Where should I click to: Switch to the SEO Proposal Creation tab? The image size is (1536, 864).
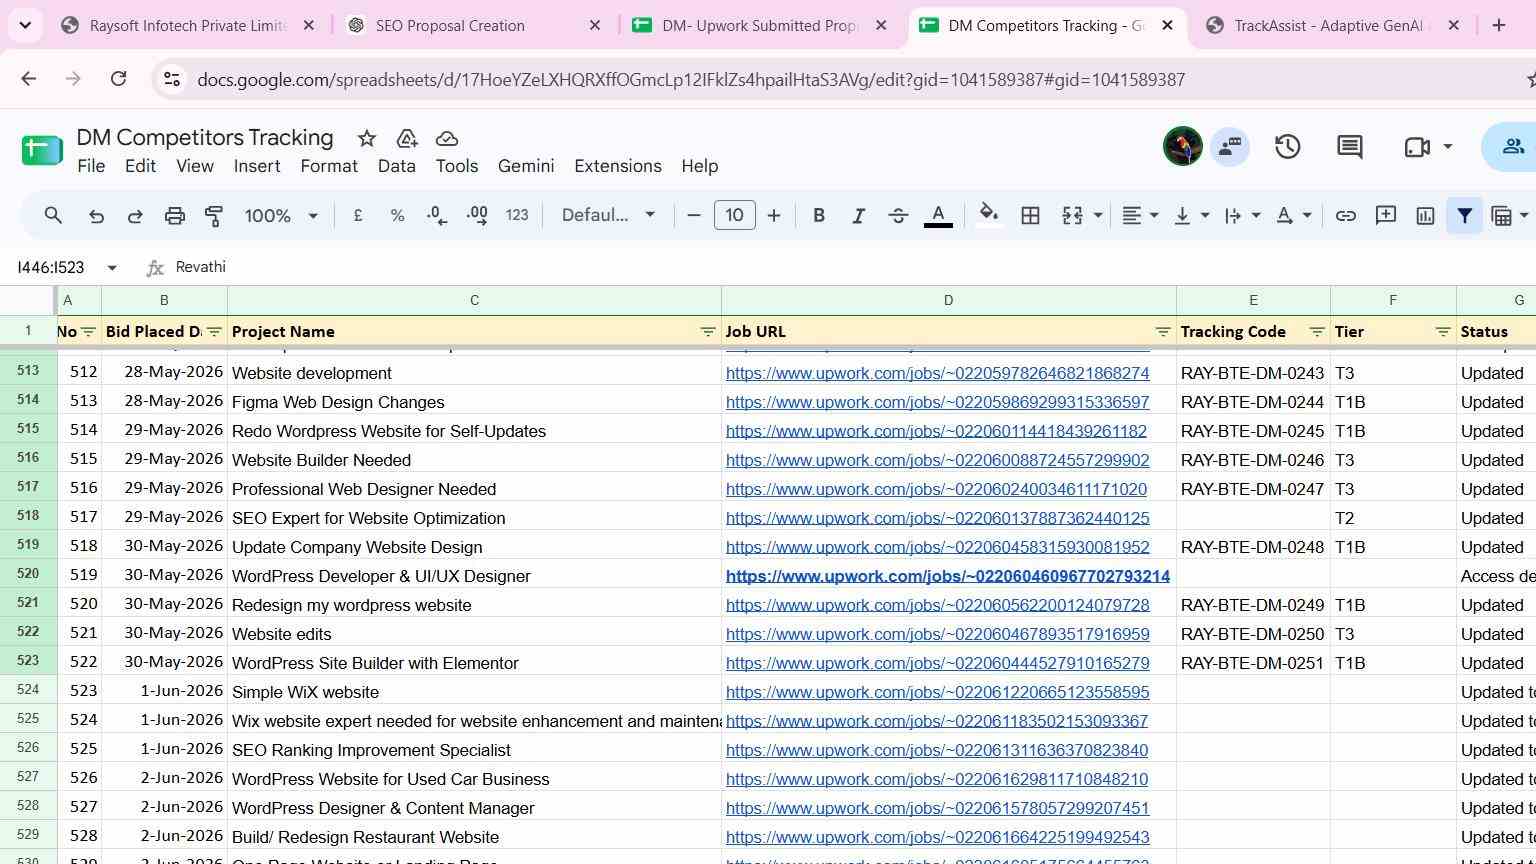coord(475,26)
